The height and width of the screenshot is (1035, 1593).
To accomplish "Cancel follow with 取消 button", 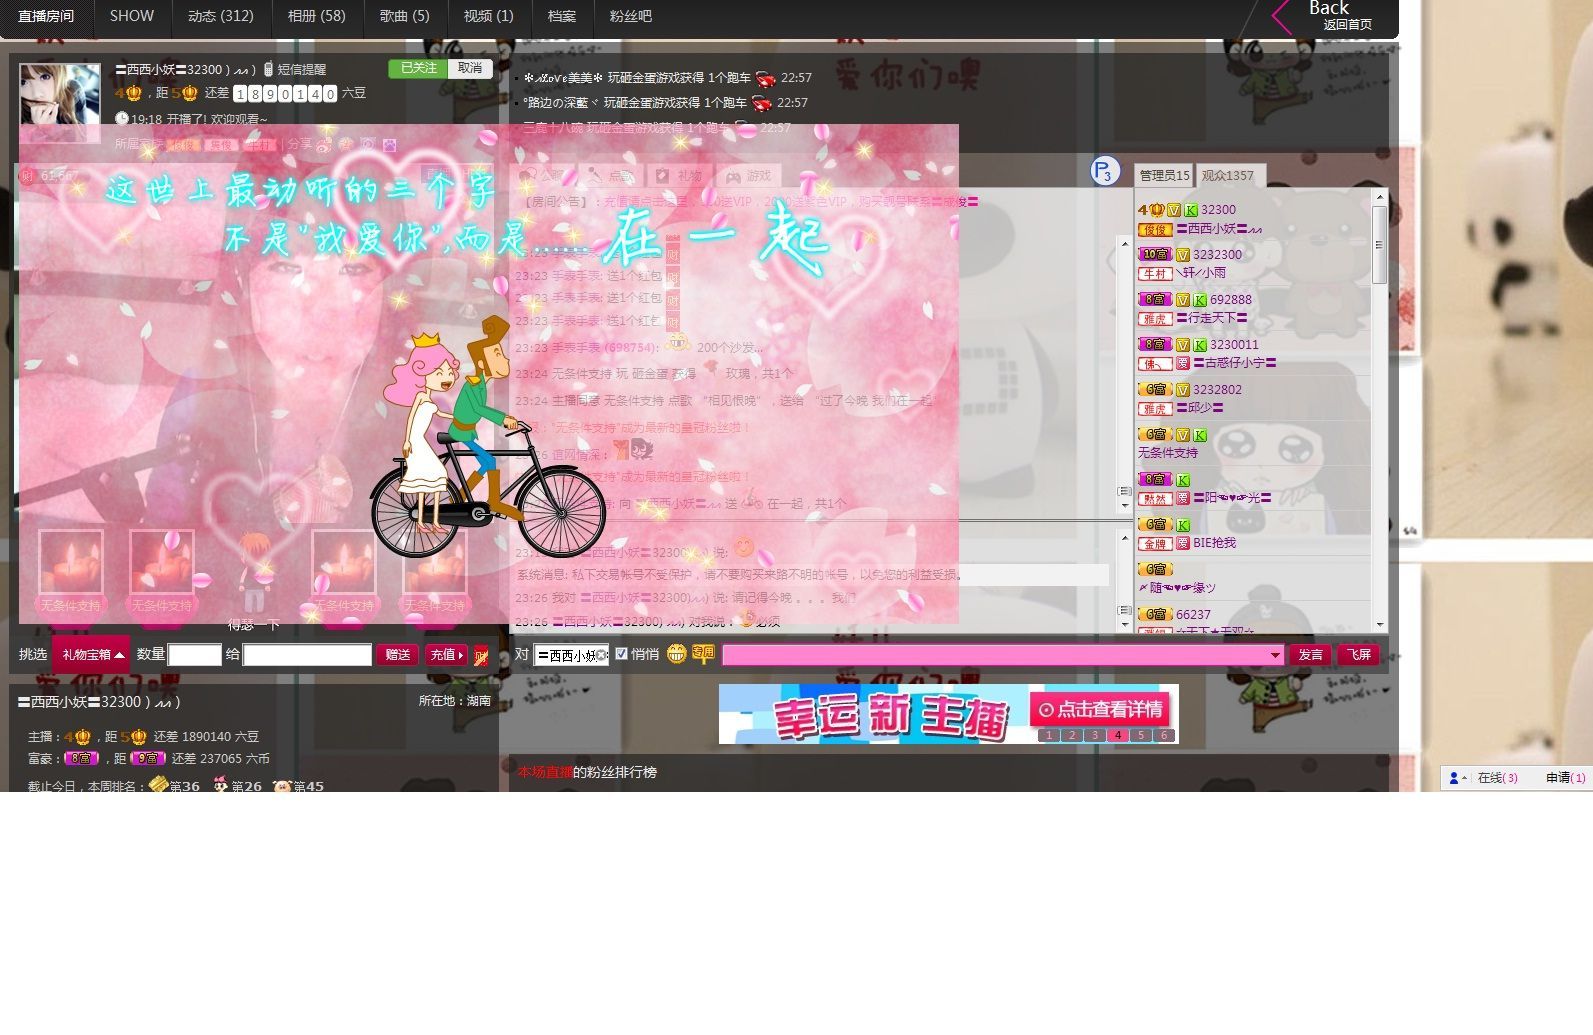I will pos(470,68).
